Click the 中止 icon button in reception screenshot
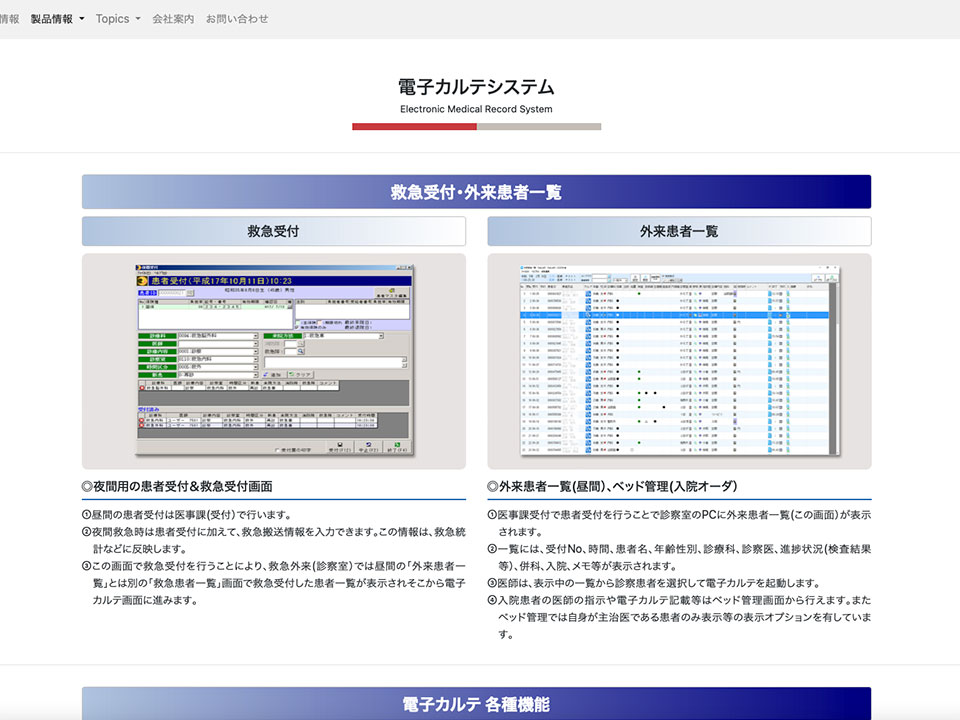 pyautogui.click(x=370, y=447)
